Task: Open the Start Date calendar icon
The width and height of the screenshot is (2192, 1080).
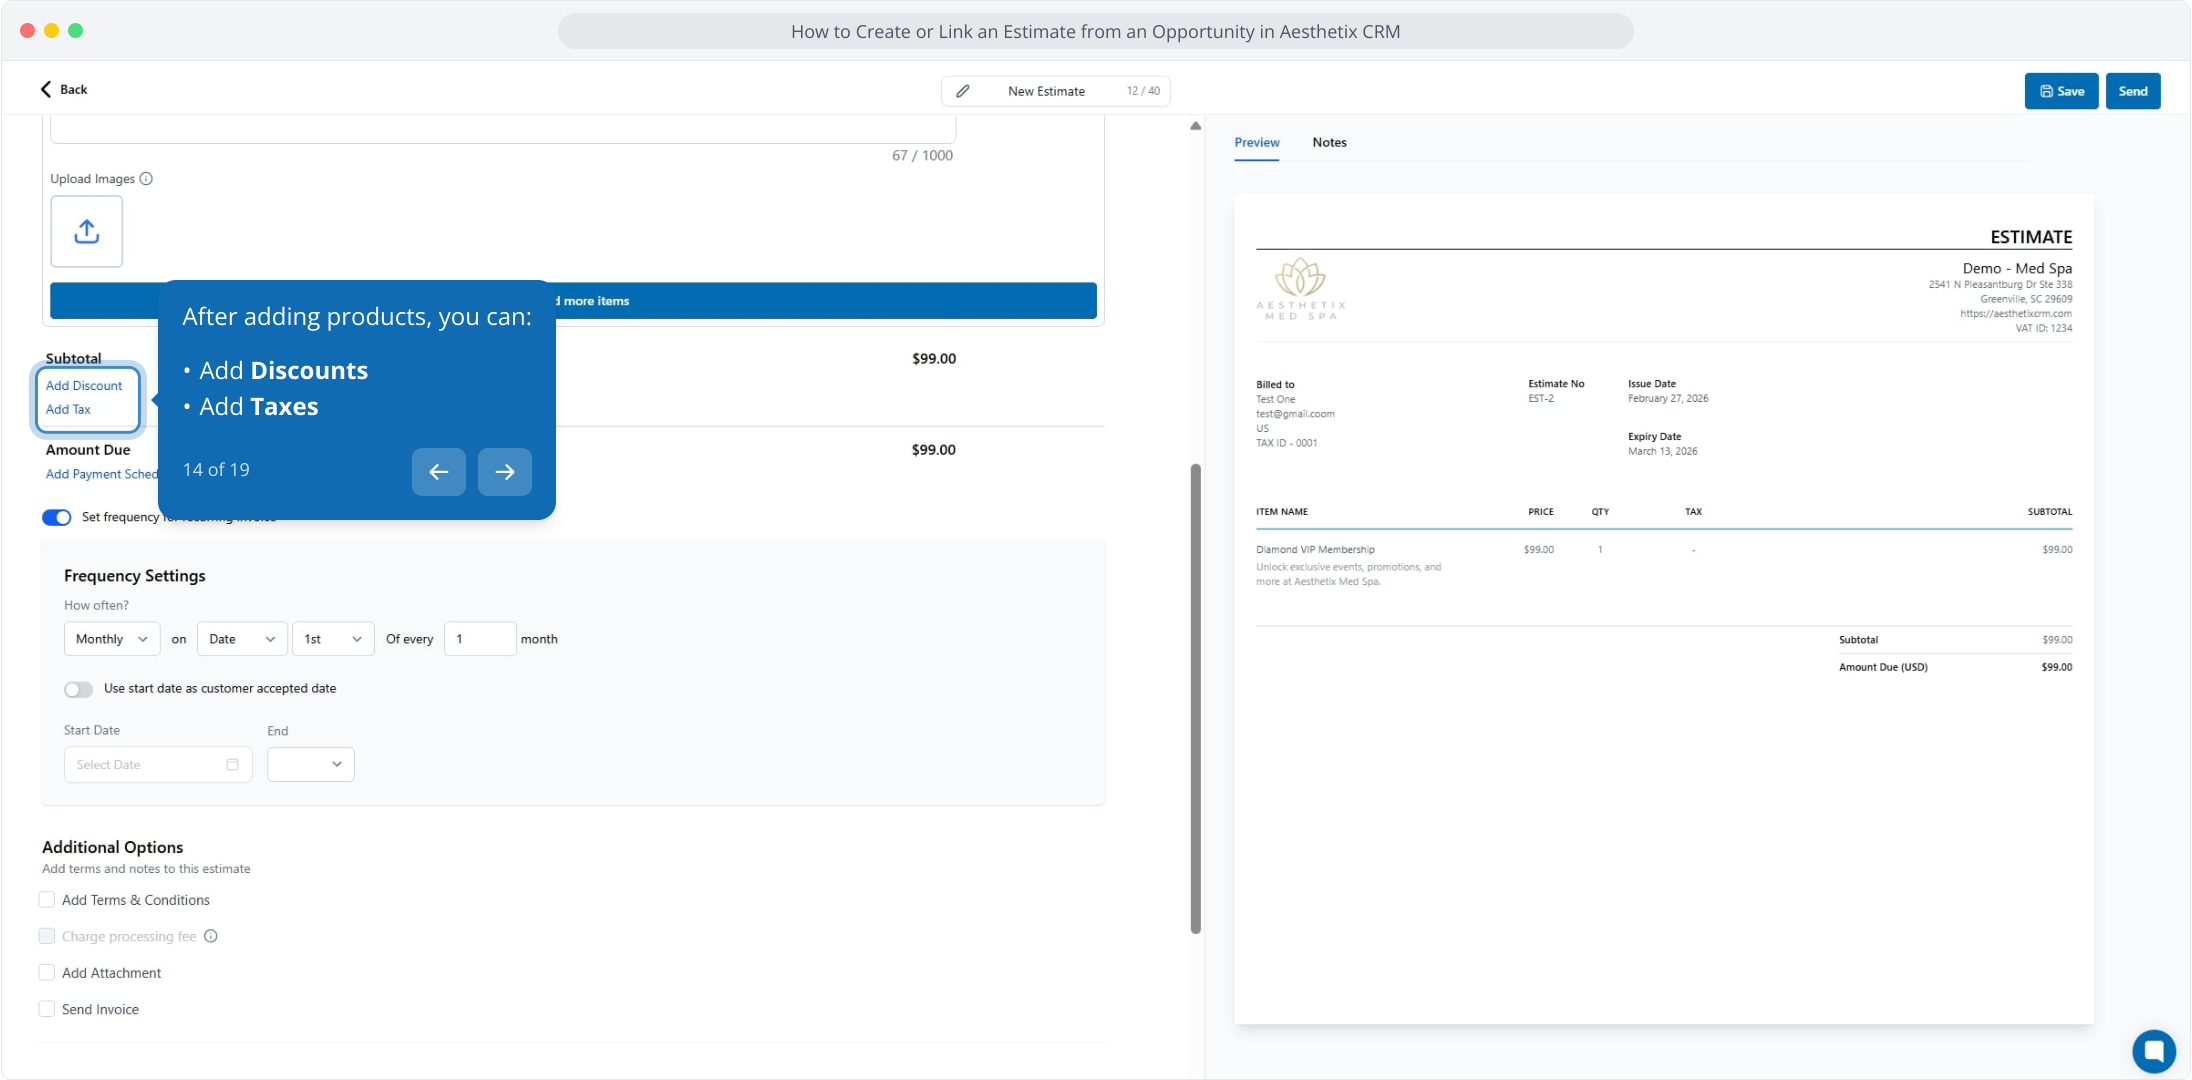Action: tap(232, 765)
